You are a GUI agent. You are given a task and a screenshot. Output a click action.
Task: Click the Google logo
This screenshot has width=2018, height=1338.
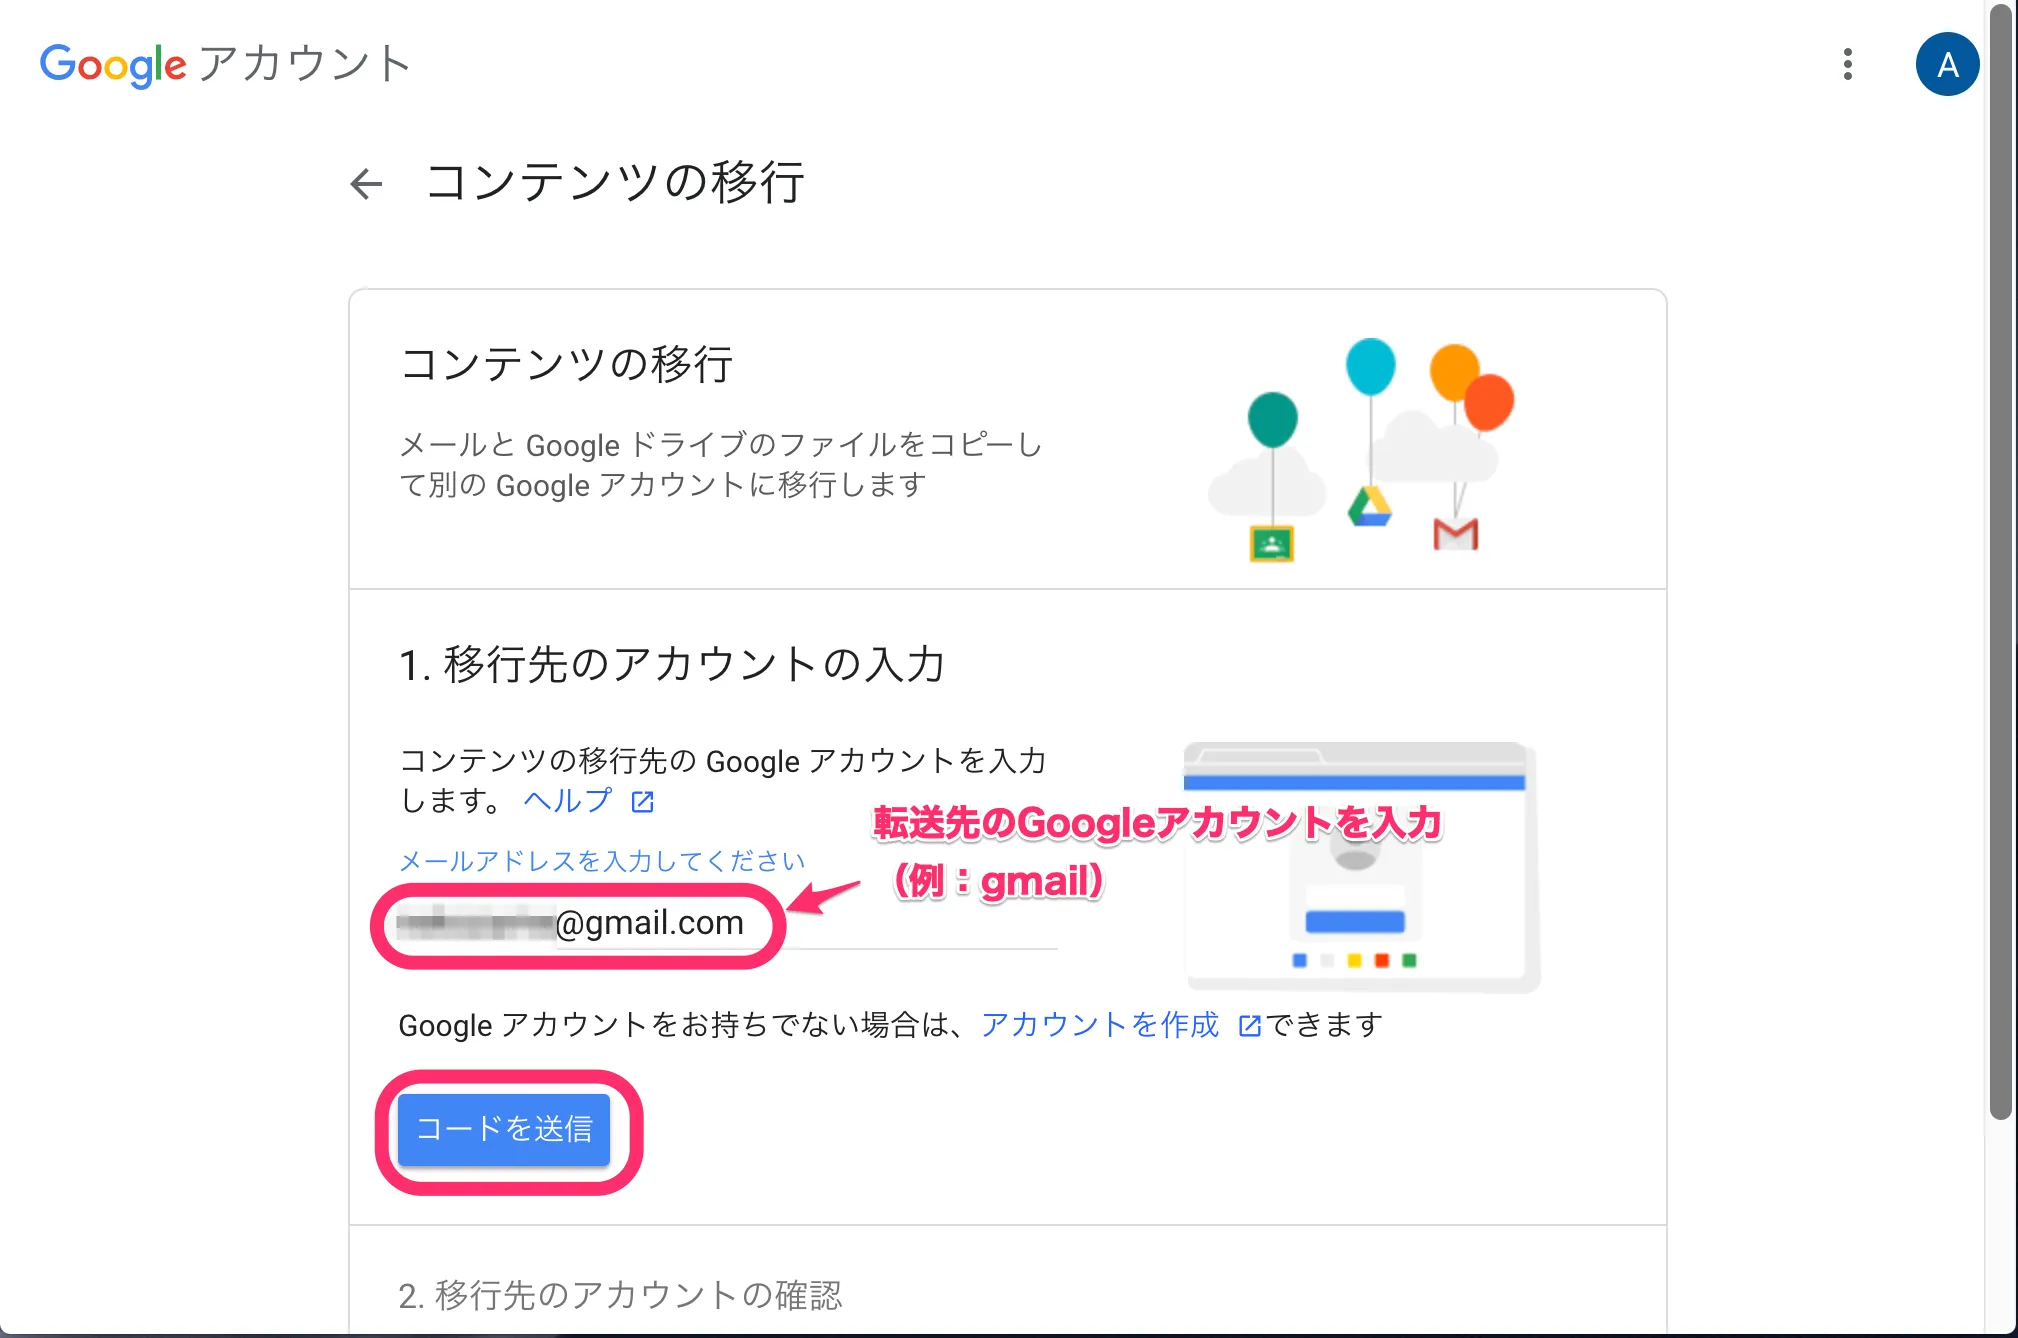[113, 65]
